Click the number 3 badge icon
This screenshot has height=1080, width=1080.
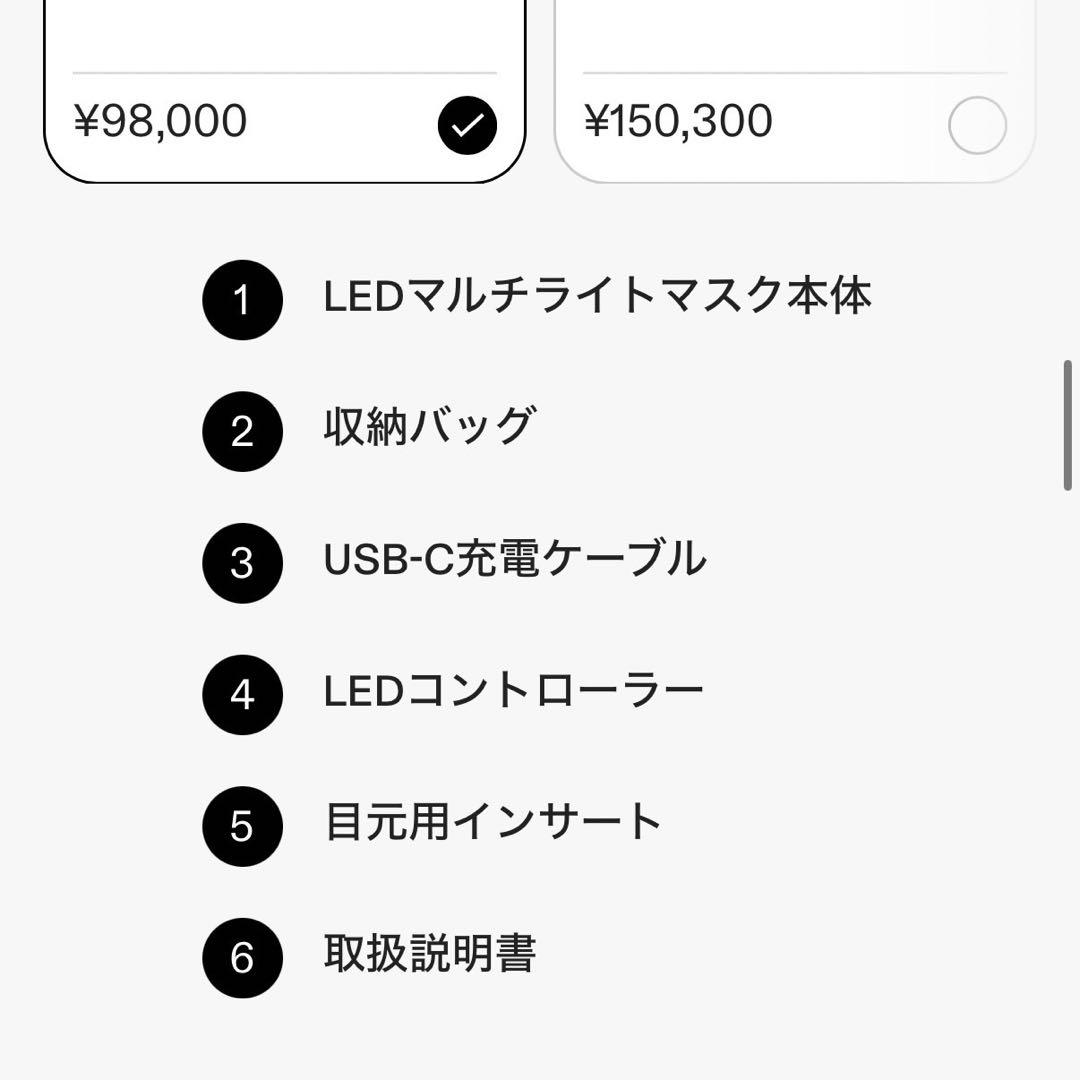pos(241,562)
